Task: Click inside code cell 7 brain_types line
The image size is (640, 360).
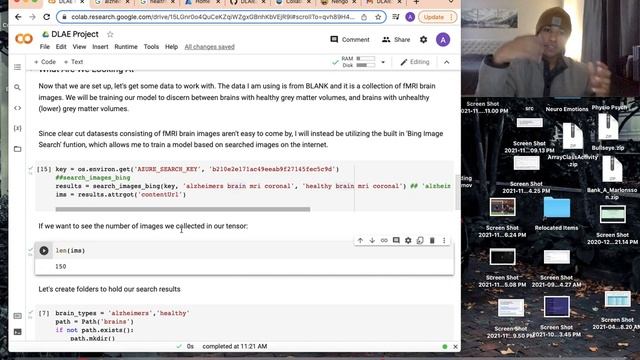Action: (x=121, y=313)
